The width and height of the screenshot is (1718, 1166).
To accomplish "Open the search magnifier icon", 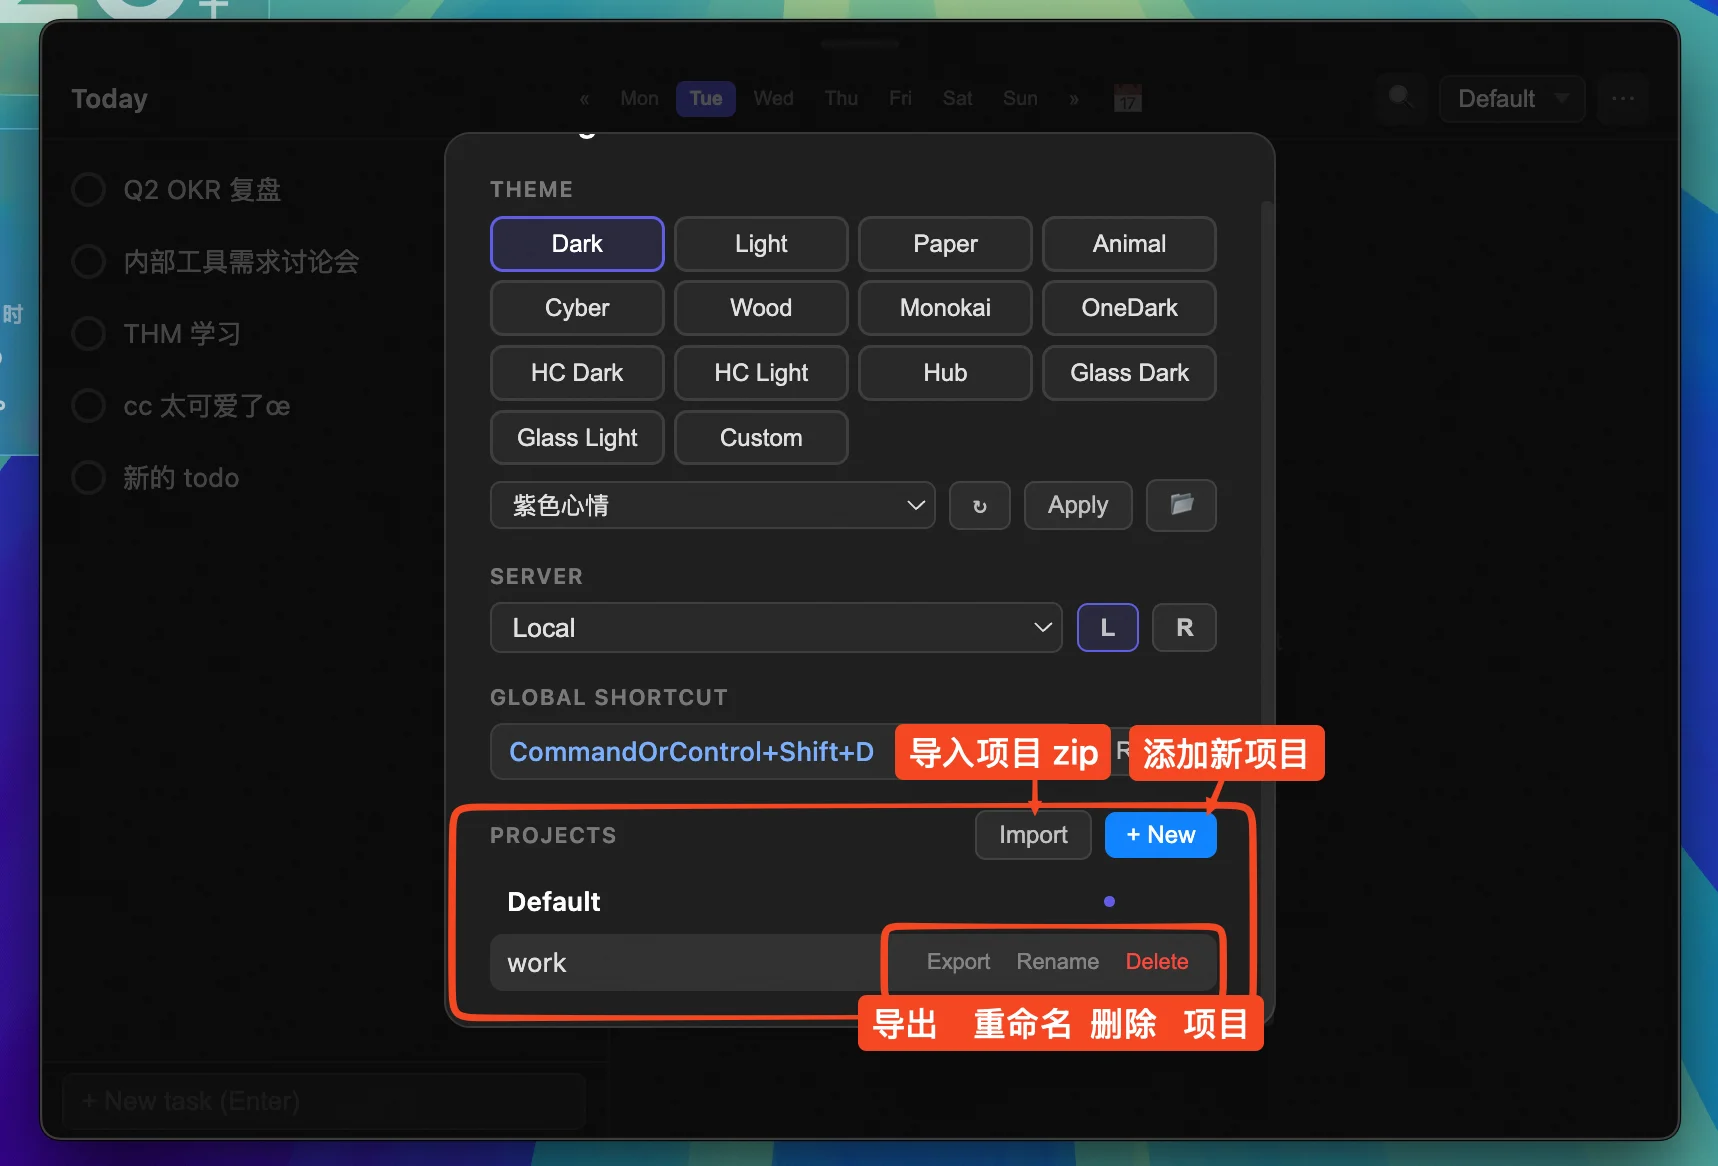I will (x=1401, y=98).
